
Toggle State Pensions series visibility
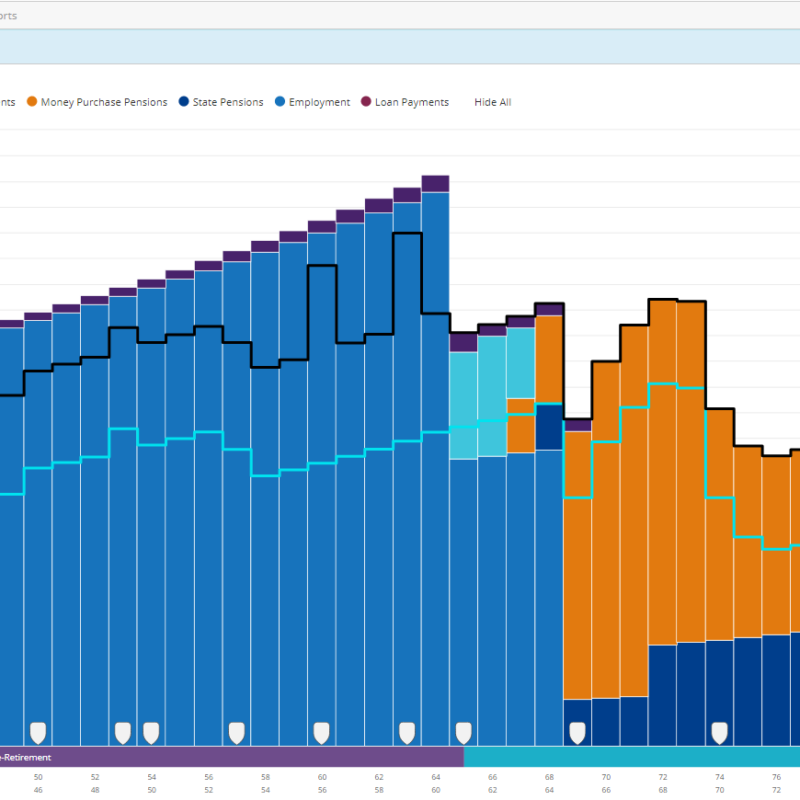[228, 102]
